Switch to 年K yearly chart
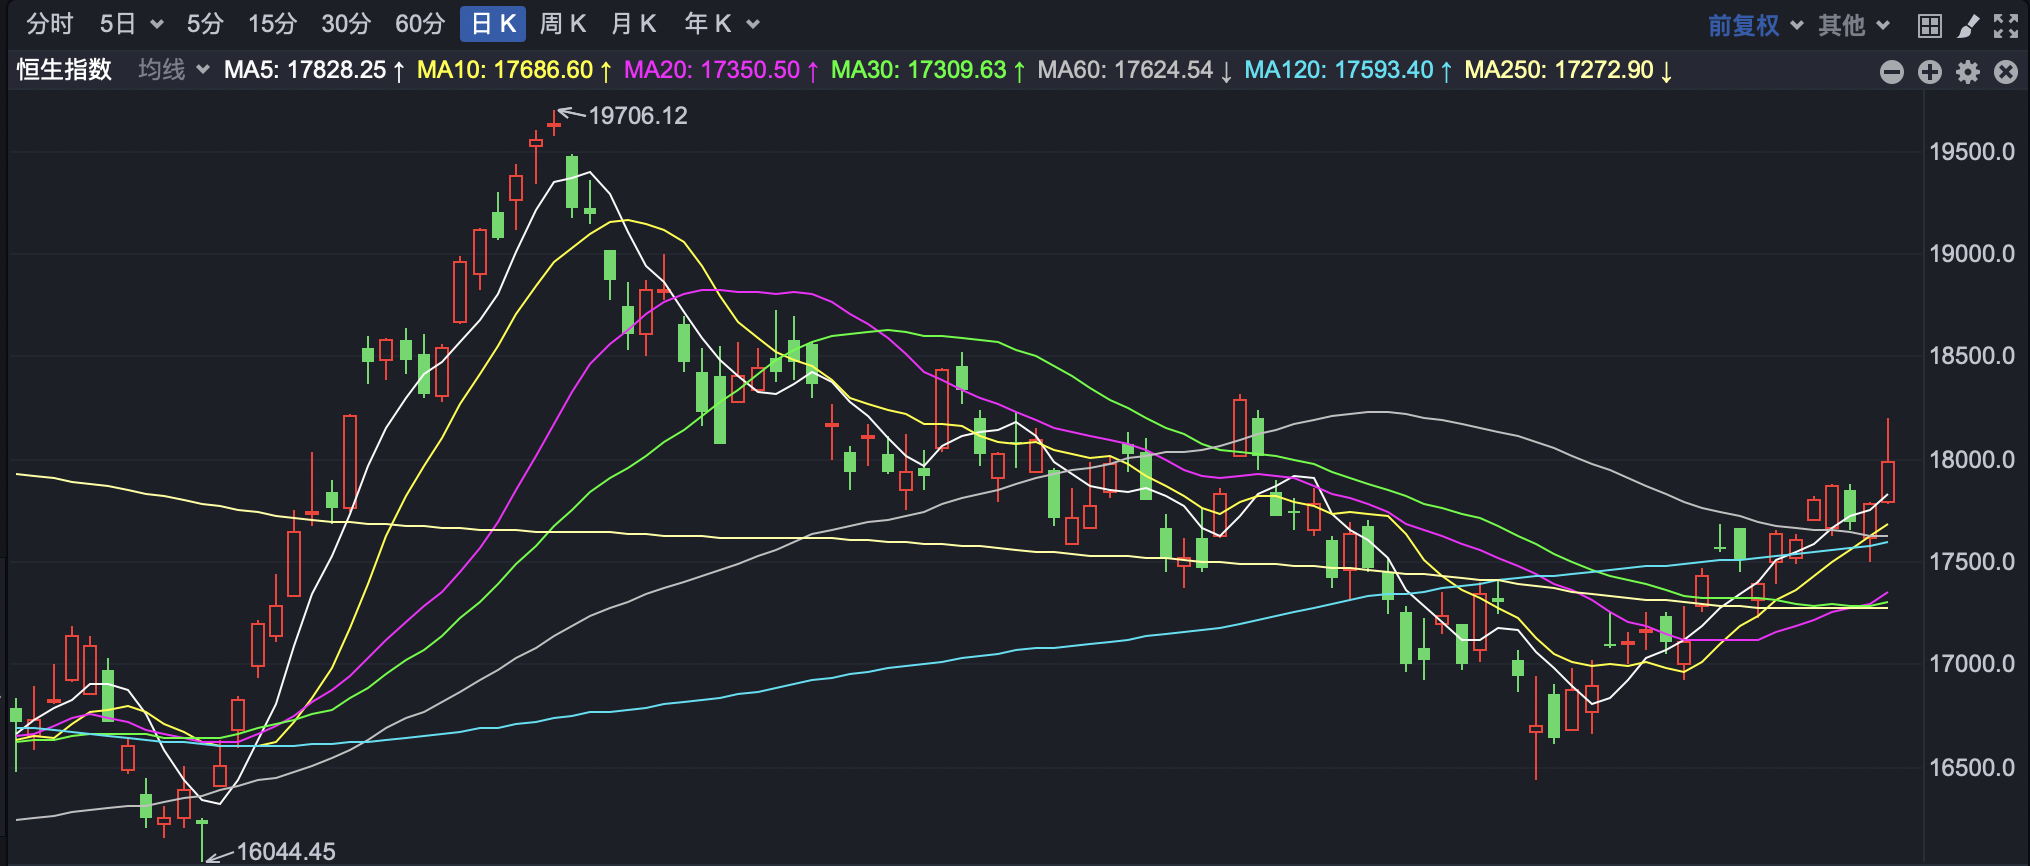2030x866 pixels. tap(709, 24)
